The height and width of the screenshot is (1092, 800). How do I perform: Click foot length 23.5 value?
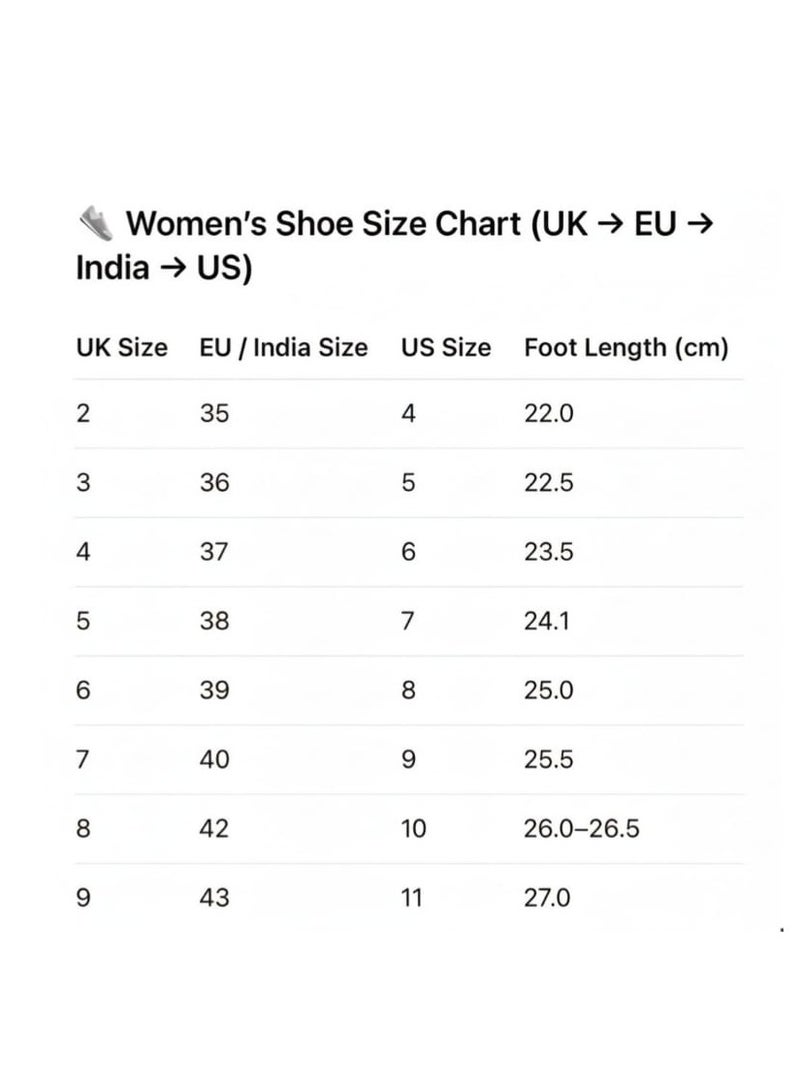(x=549, y=552)
